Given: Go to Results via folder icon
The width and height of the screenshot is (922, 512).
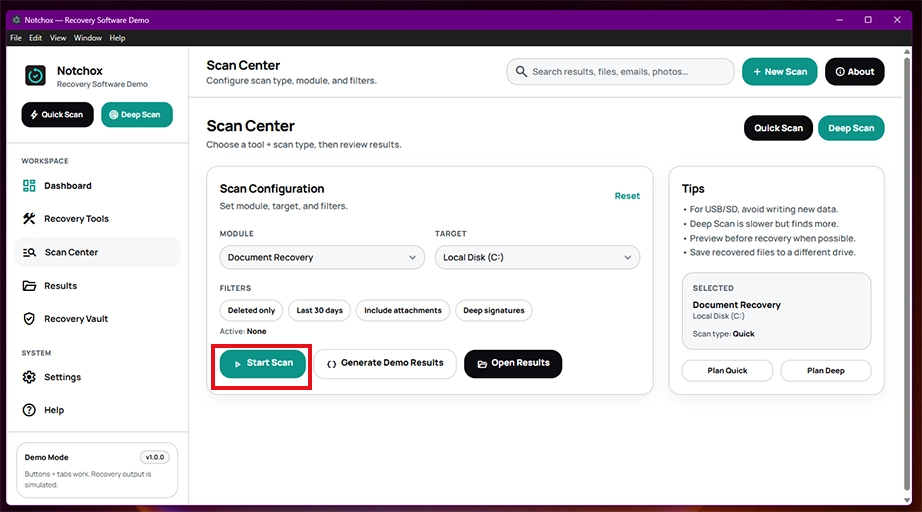Looking at the screenshot, I should (x=29, y=286).
